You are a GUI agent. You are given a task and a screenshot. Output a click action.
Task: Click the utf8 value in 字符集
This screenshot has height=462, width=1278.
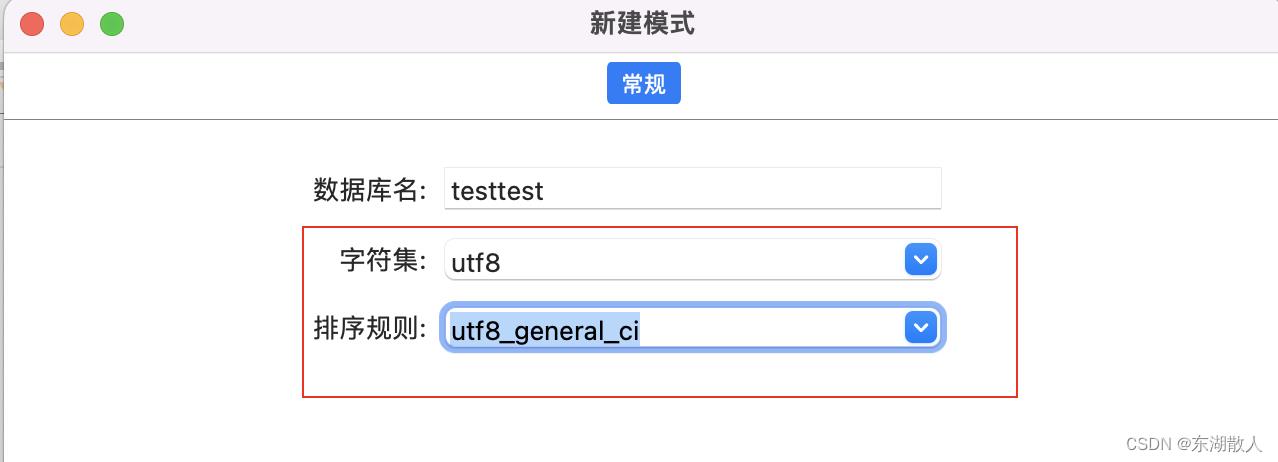pos(476,263)
